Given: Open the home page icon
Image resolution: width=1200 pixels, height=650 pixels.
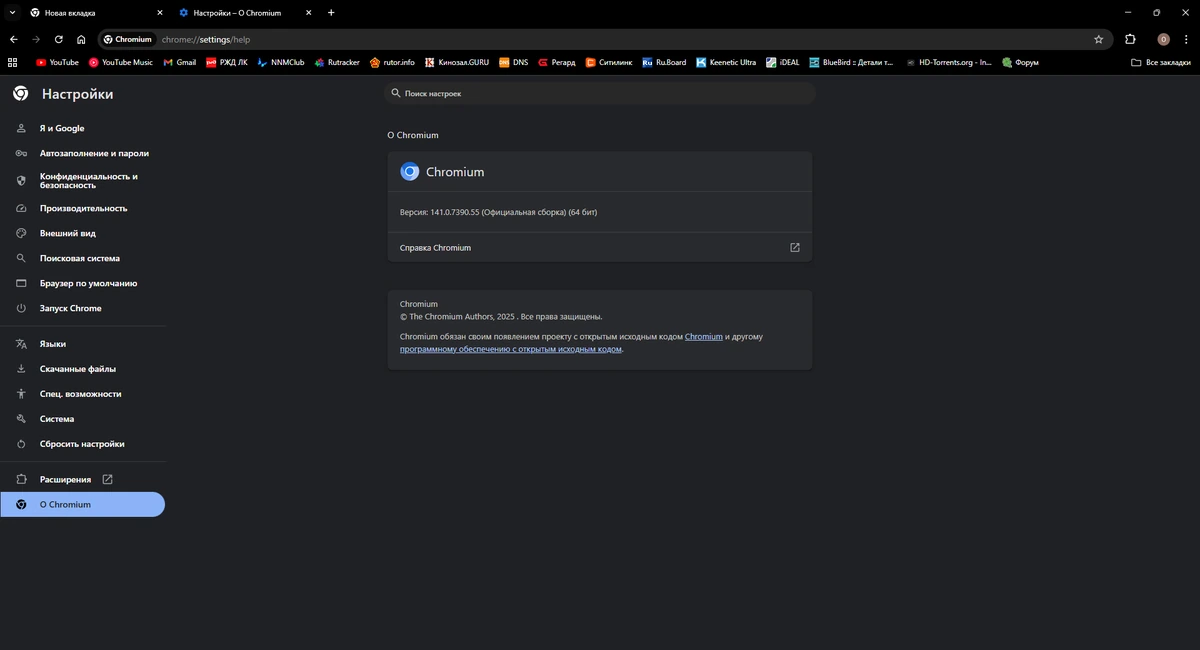Looking at the screenshot, I should [81, 39].
